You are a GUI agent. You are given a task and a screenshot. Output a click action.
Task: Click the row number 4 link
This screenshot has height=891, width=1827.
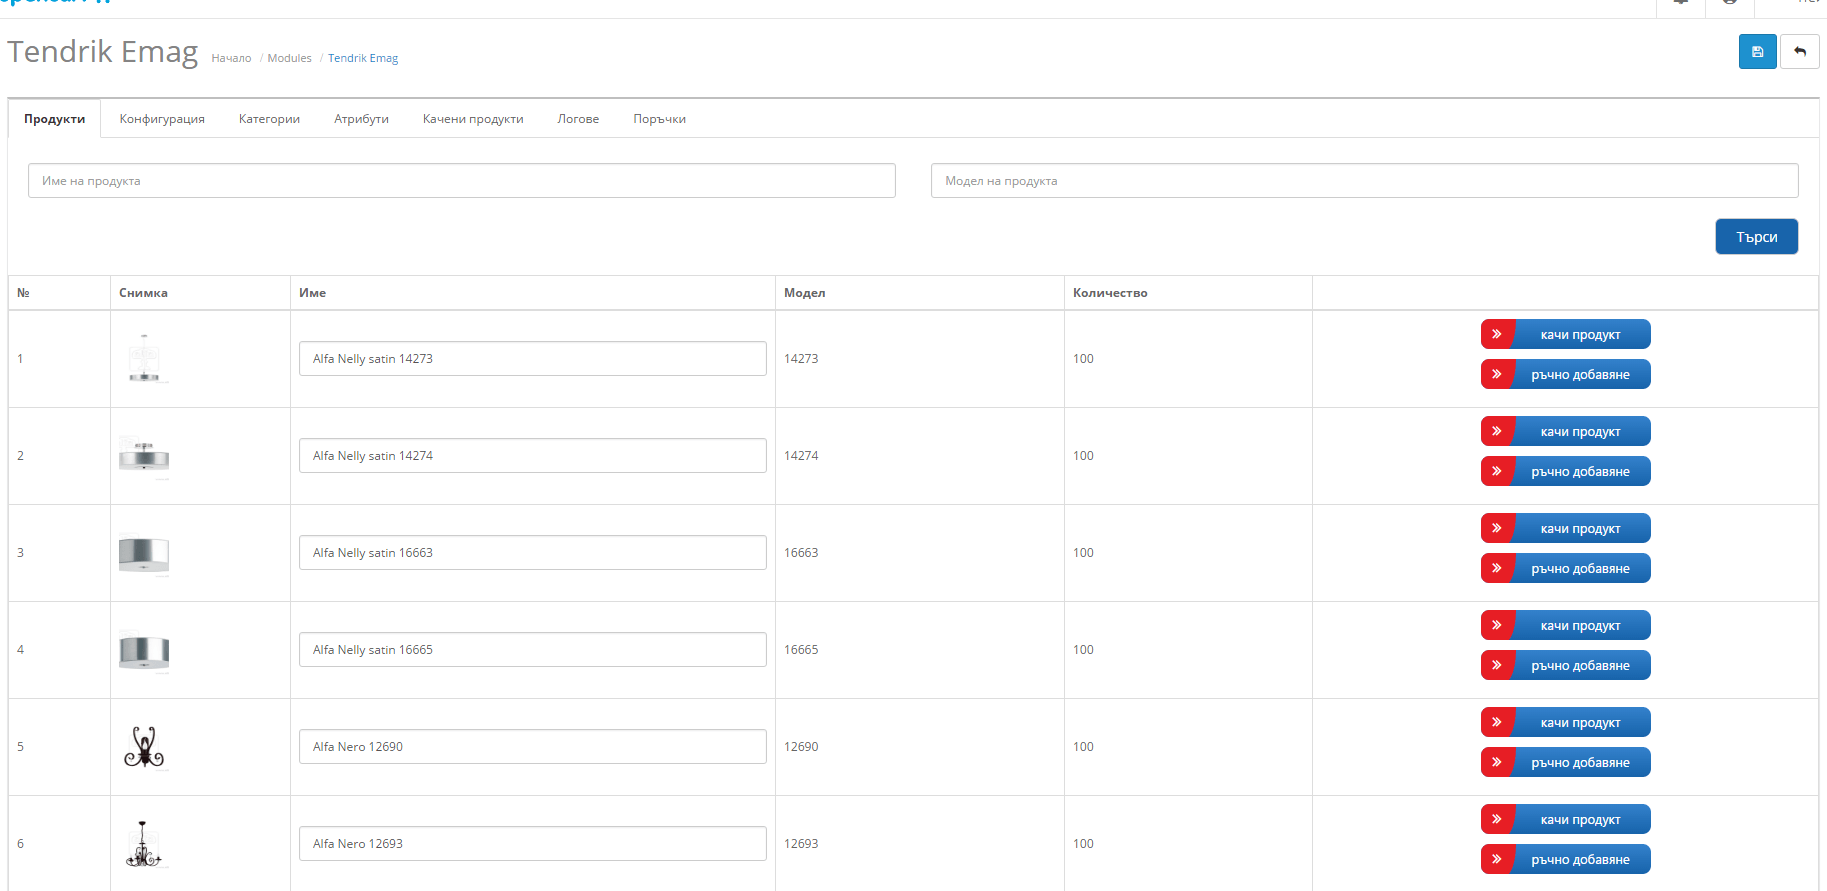coord(20,650)
